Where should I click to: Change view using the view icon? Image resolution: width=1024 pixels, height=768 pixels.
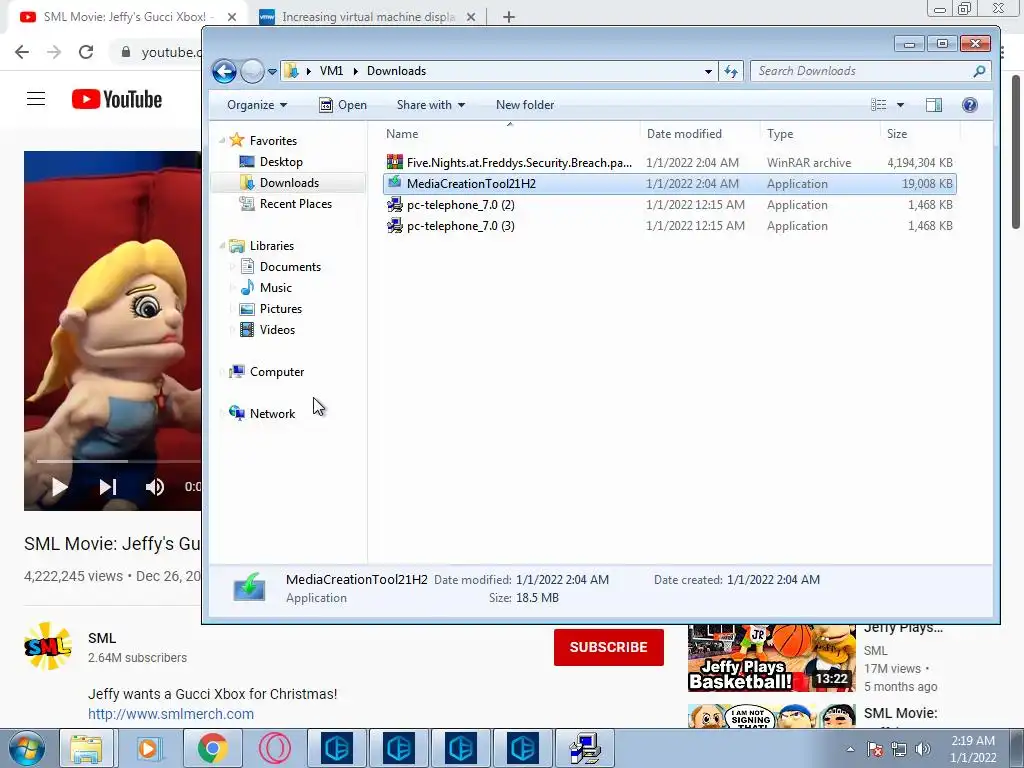879,104
